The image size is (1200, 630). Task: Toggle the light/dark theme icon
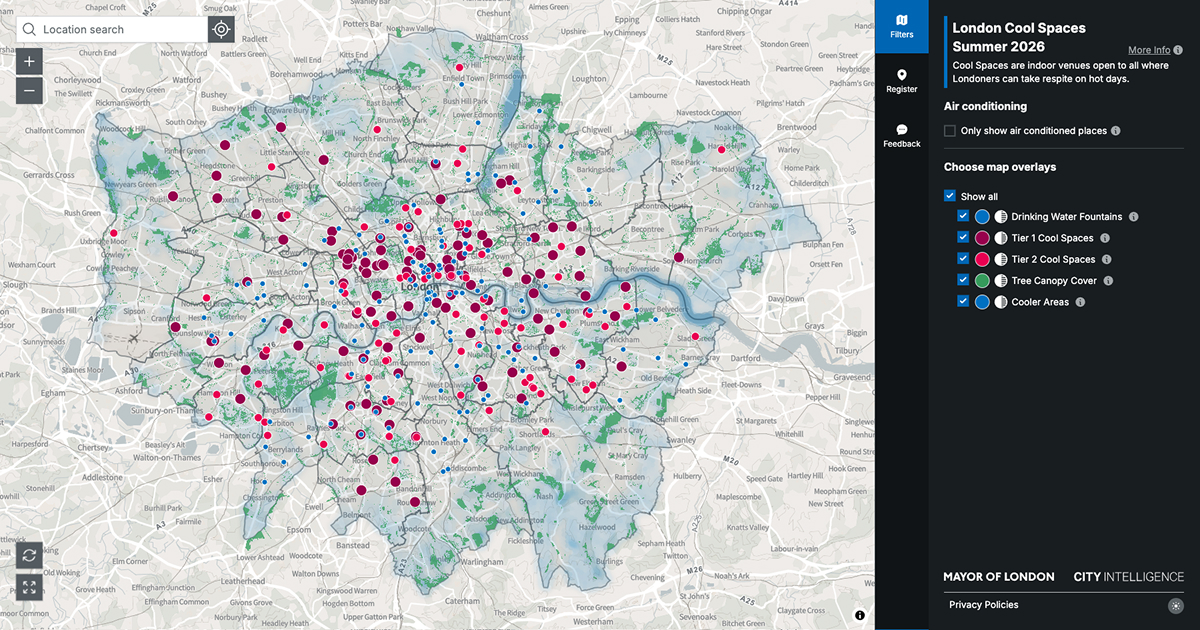(1175, 605)
